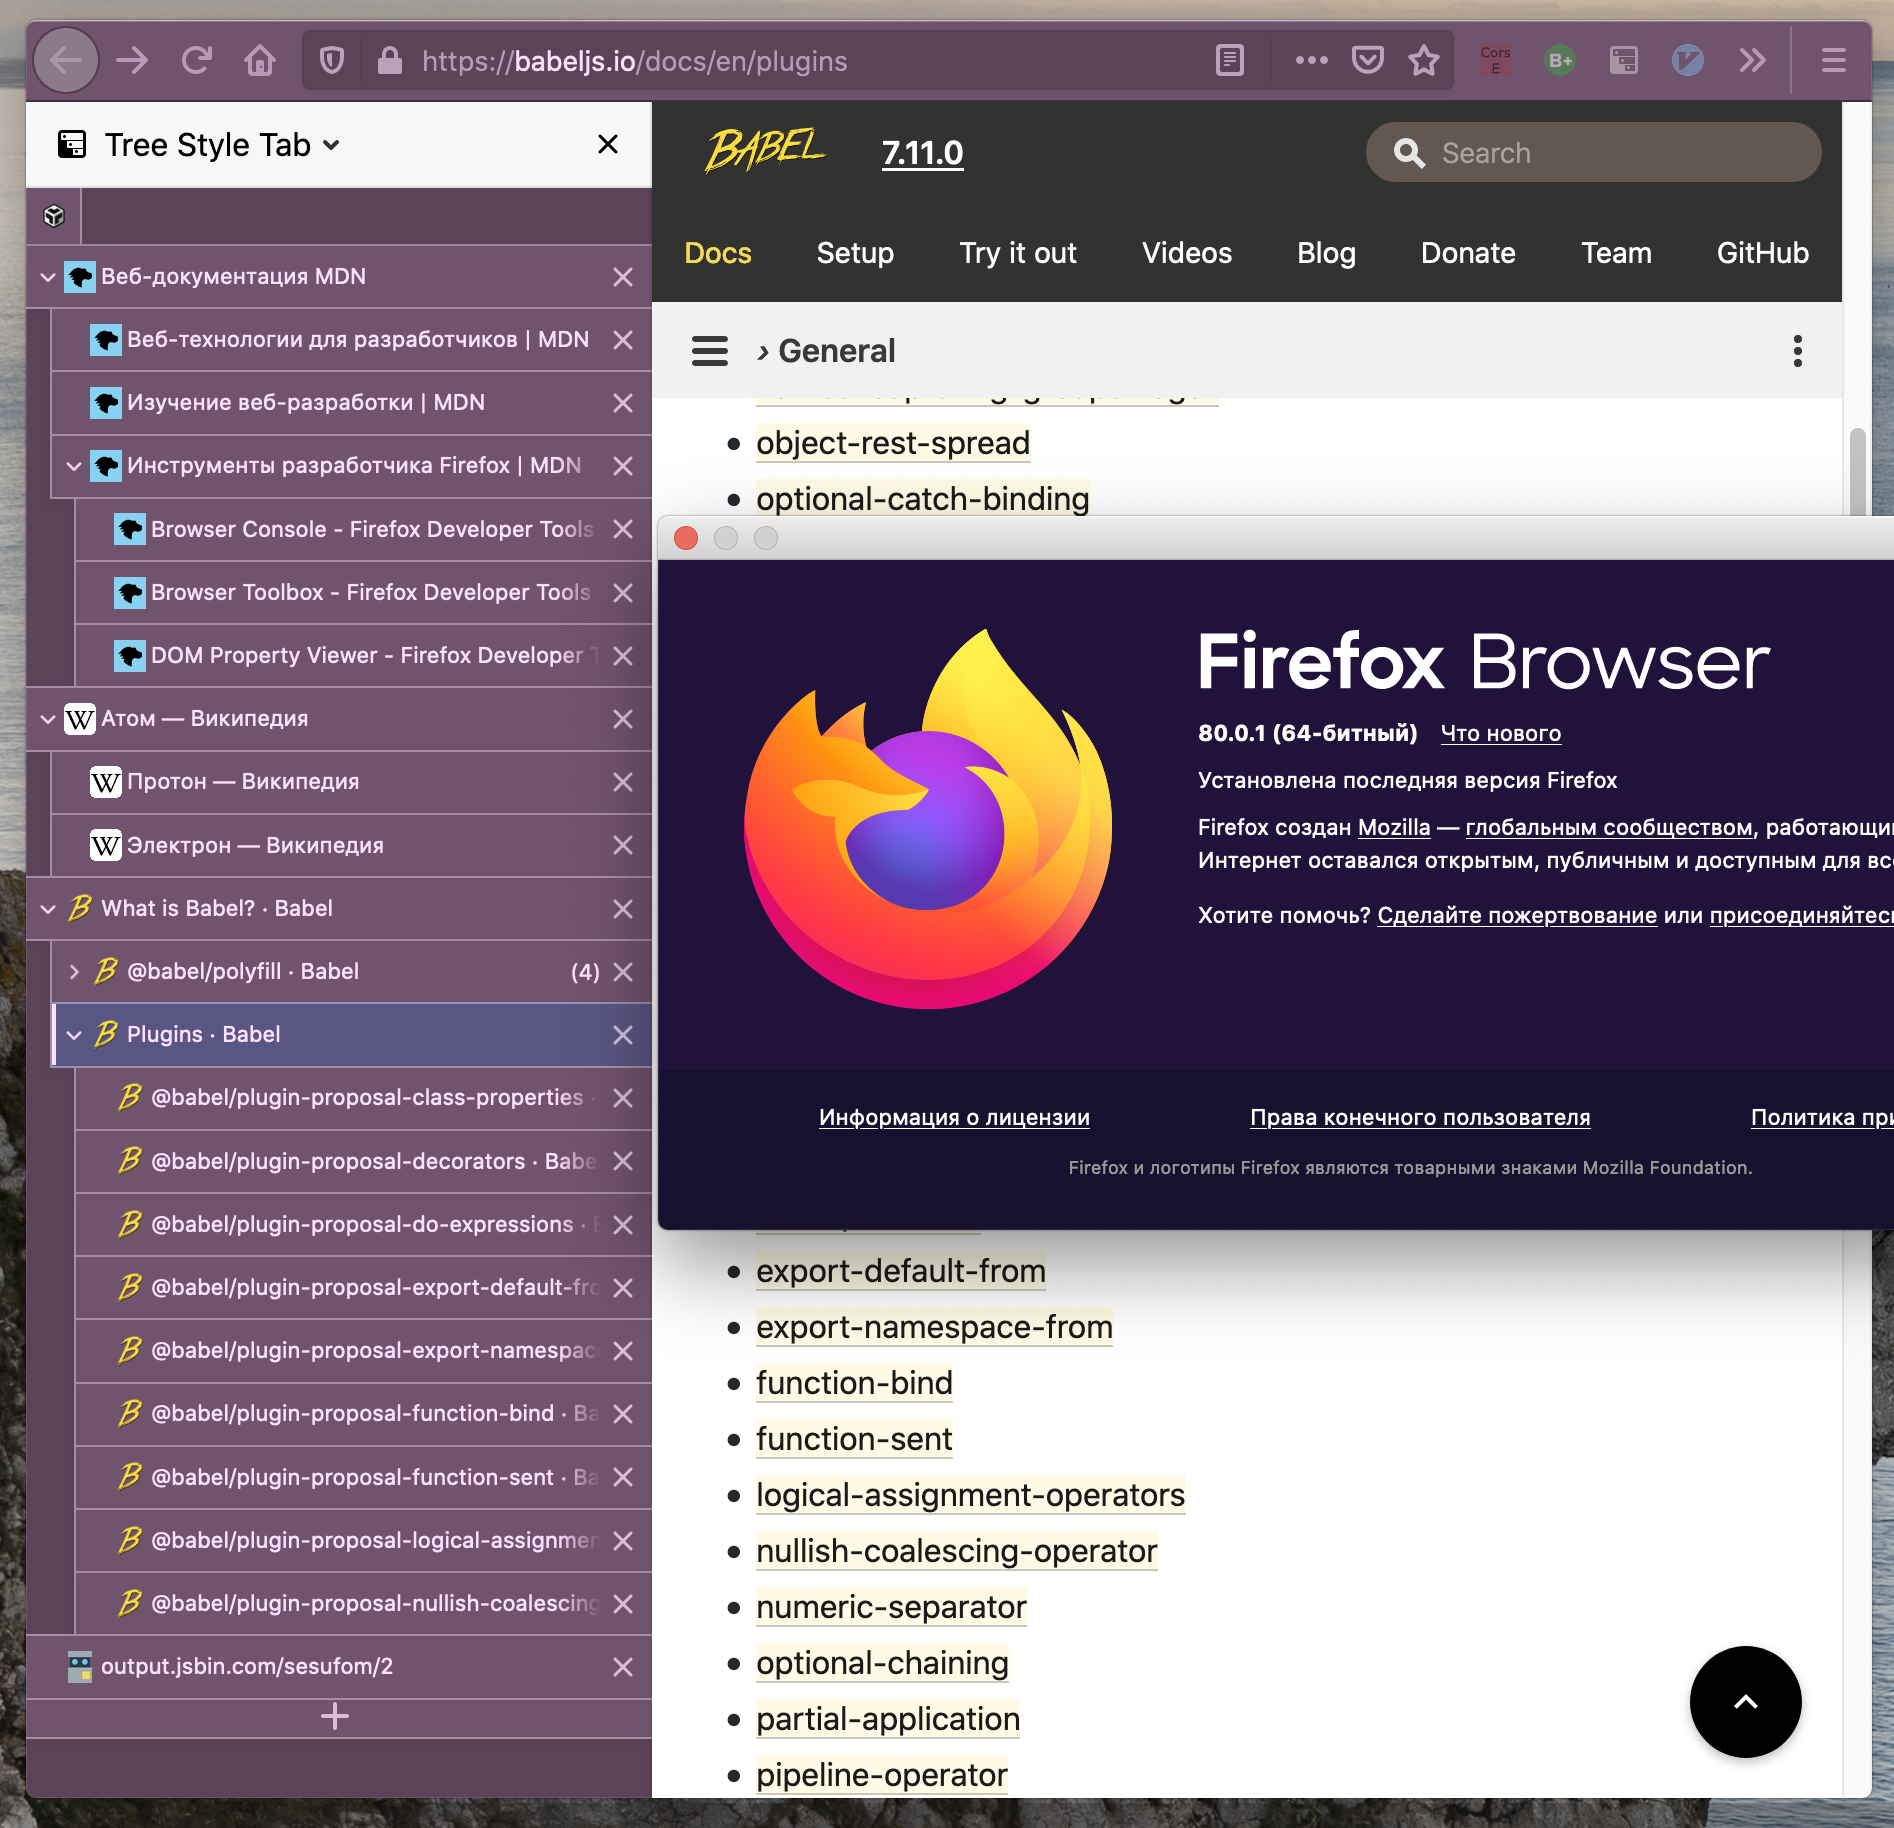Click the Babel logo
1894x1828 pixels.
tap(765, 151)
